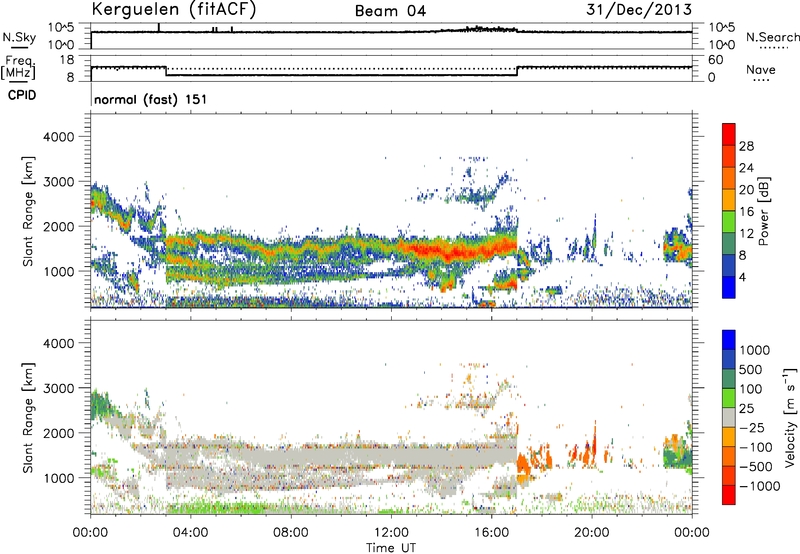Click the "16" power colorbar value
This screenshot has height=554, width=800.
coord(746,212)
